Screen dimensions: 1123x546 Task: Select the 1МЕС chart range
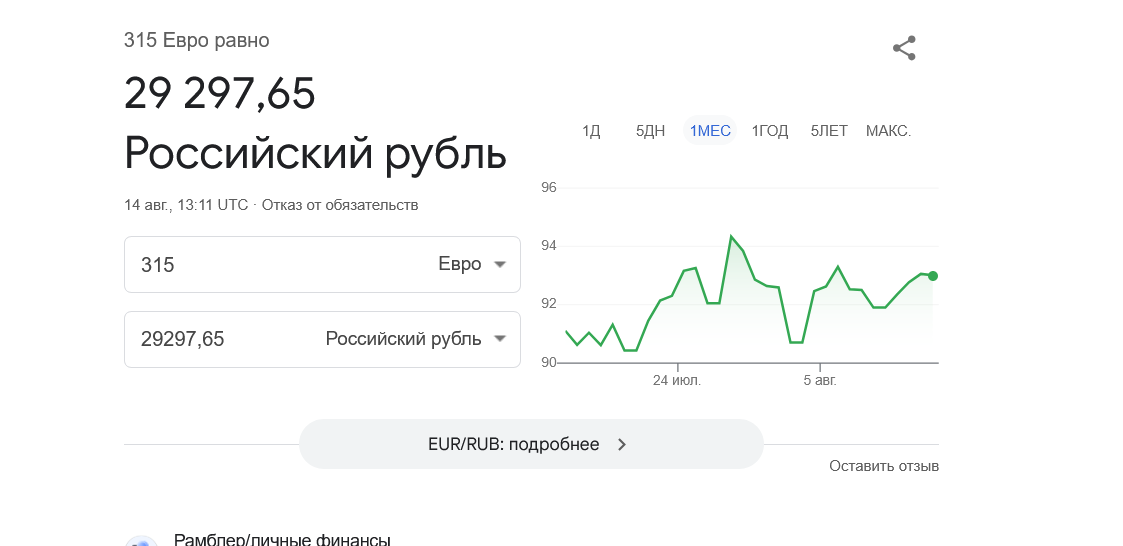(710, 131)
